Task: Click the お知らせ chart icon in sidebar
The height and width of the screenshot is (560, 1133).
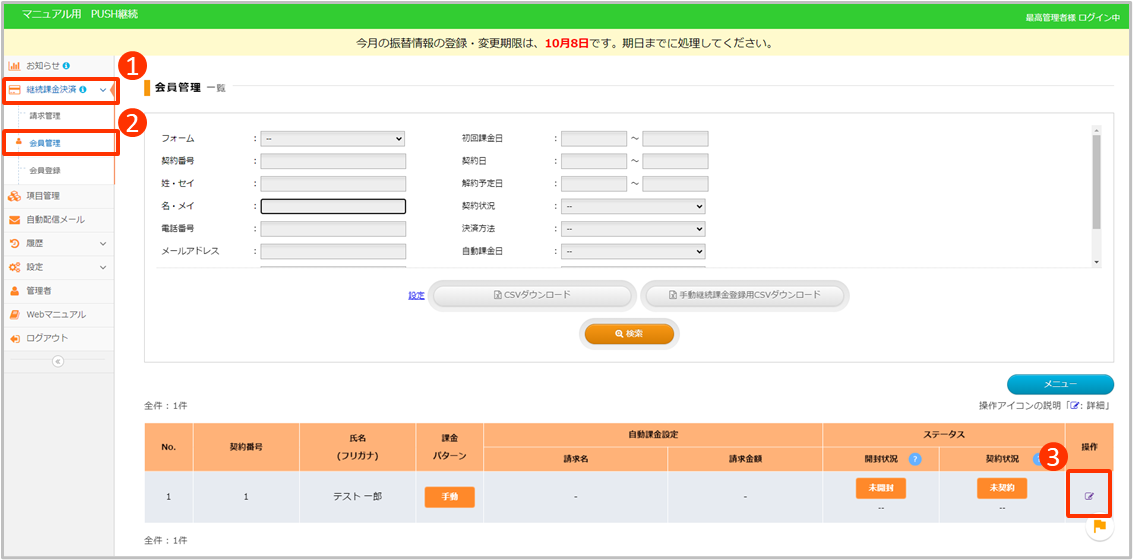Action: point(14,65)
